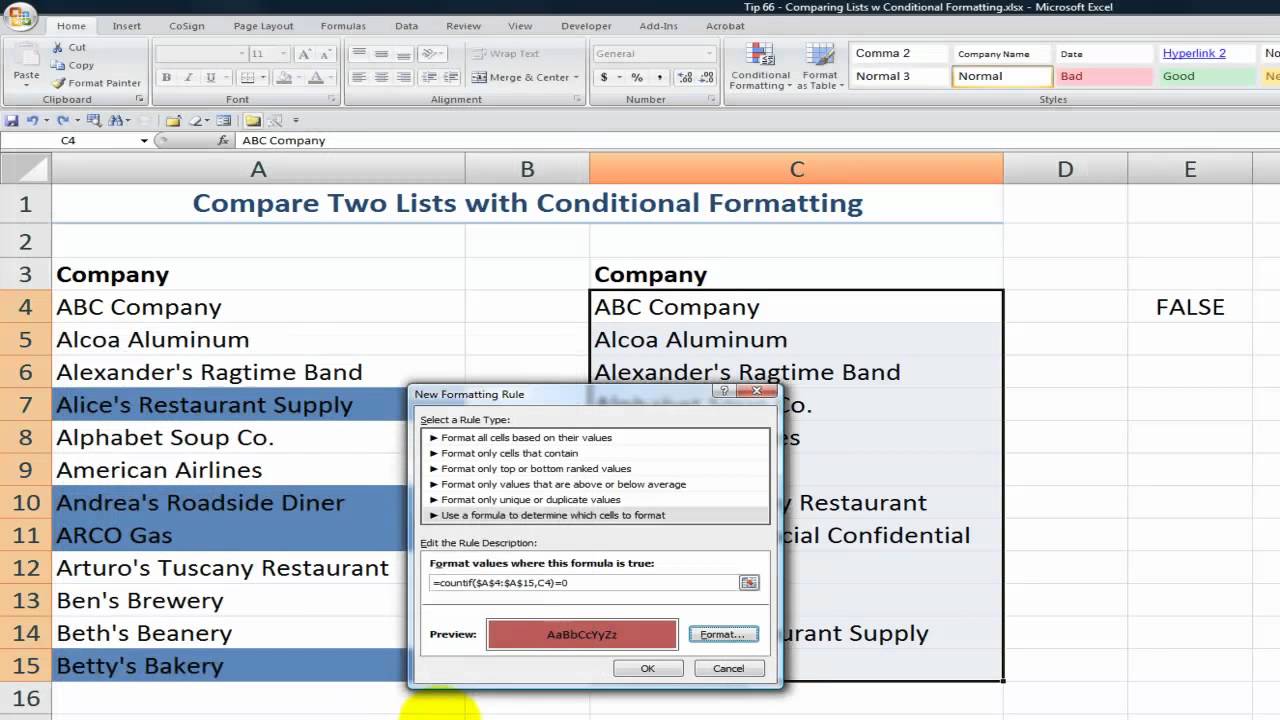
Task: Toggle Italic formatting
Action: [x=188, y=77]
